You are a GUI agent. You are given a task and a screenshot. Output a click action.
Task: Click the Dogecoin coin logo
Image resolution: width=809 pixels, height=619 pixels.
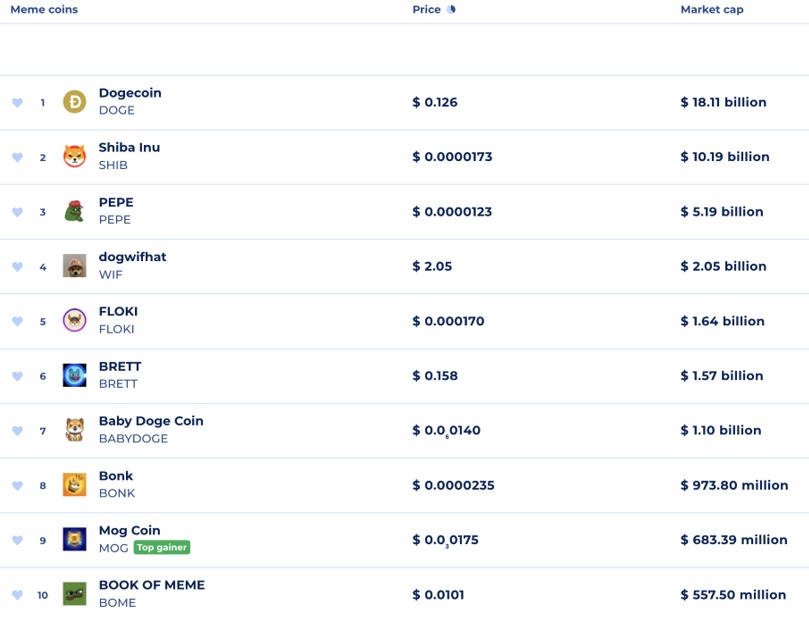[x=75, y=102]
